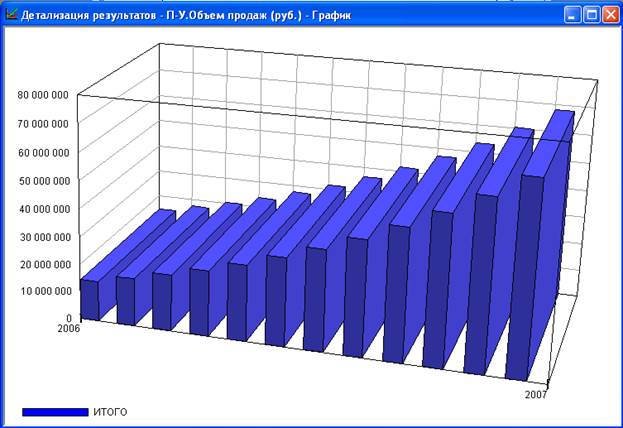The height and width of the screenshot is (428, 623).
Task: Select the first (shortest) bar near 2006
Action: 90,300
